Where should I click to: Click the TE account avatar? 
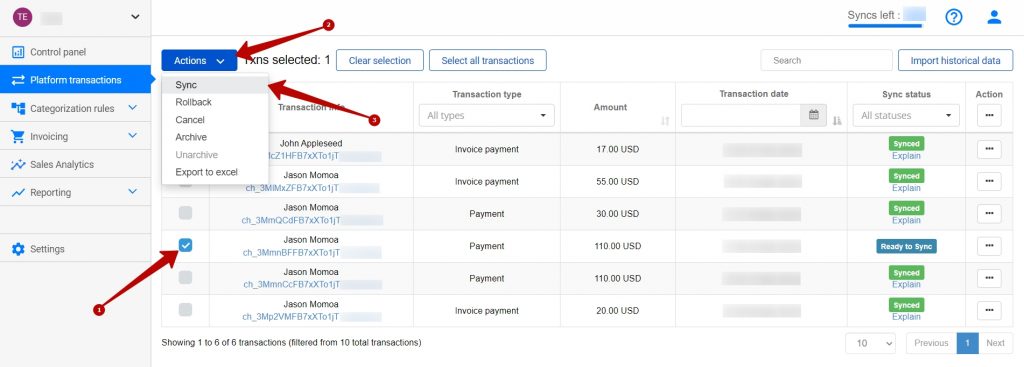pyautogui.click(x=23, y=17)
